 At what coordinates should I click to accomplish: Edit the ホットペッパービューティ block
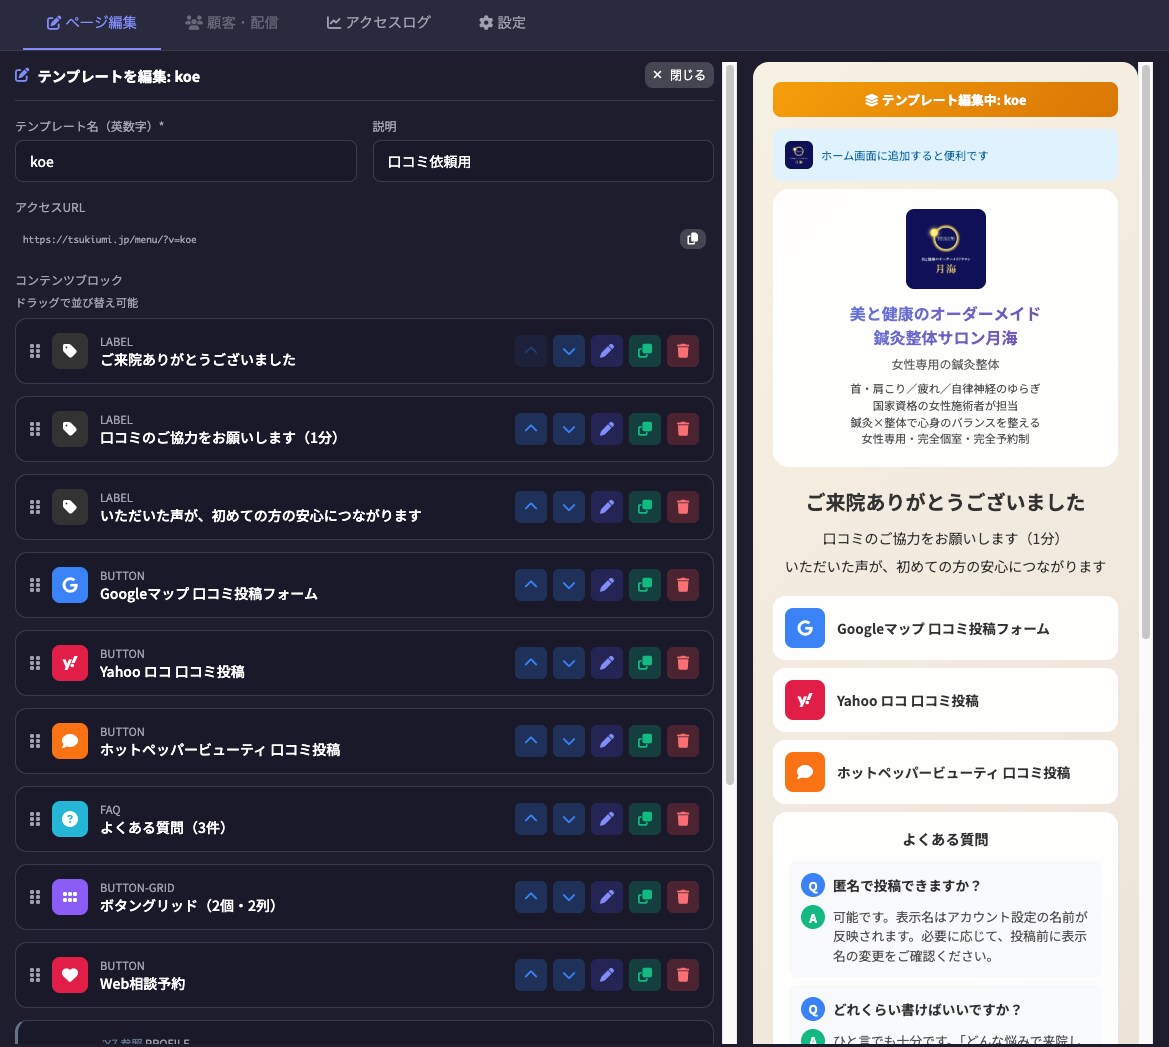pos(607,741)
